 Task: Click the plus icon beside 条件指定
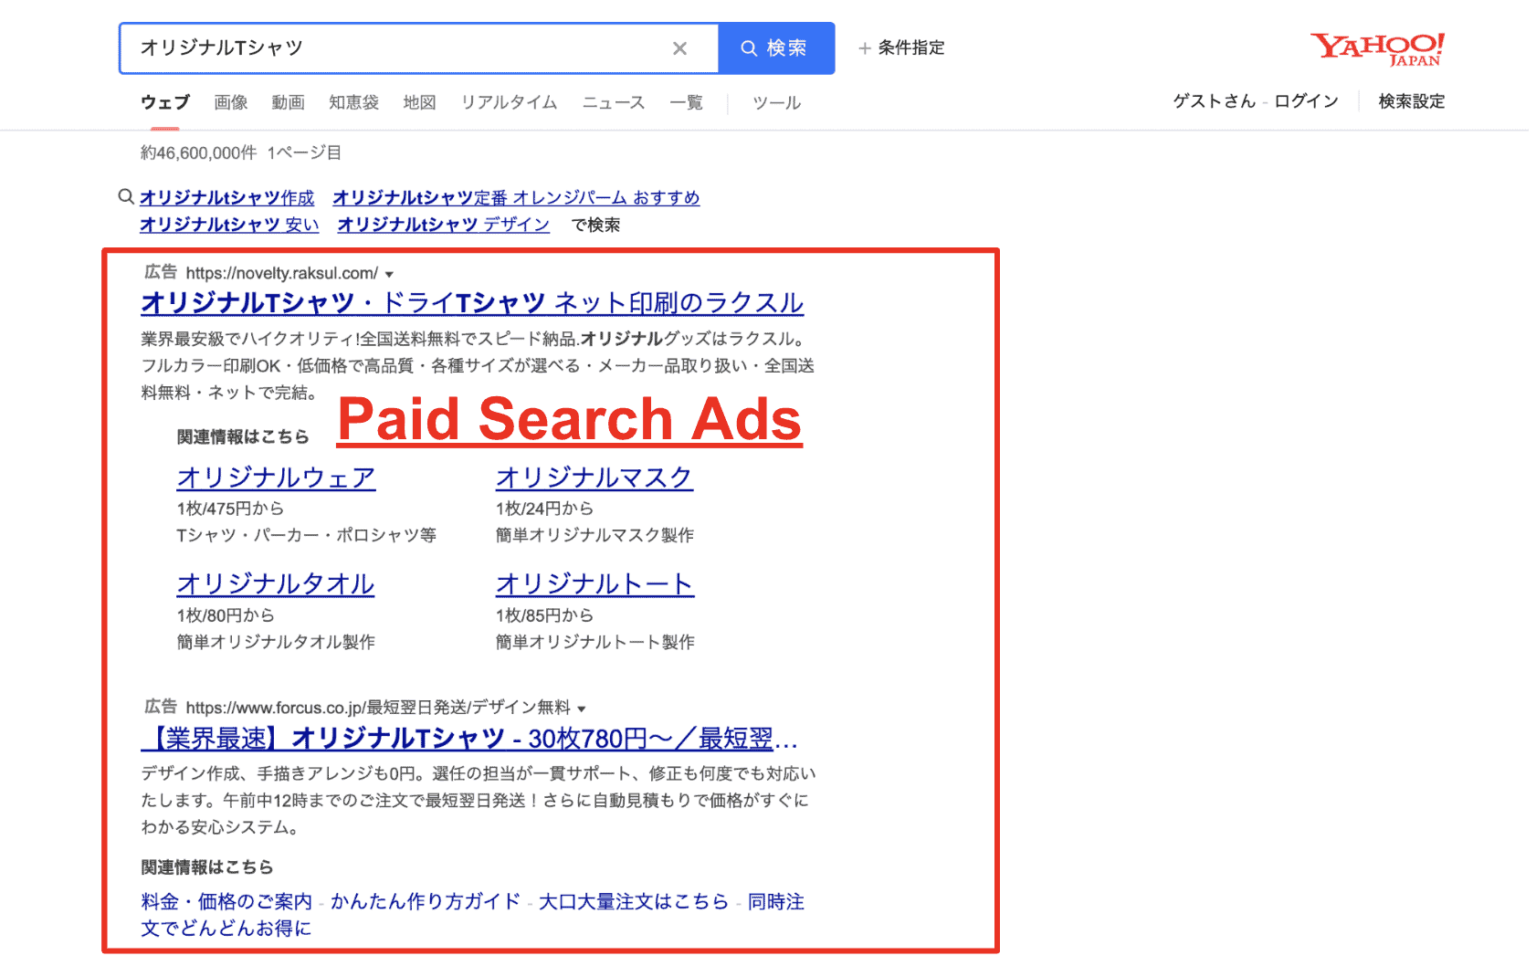pos(862,47)
